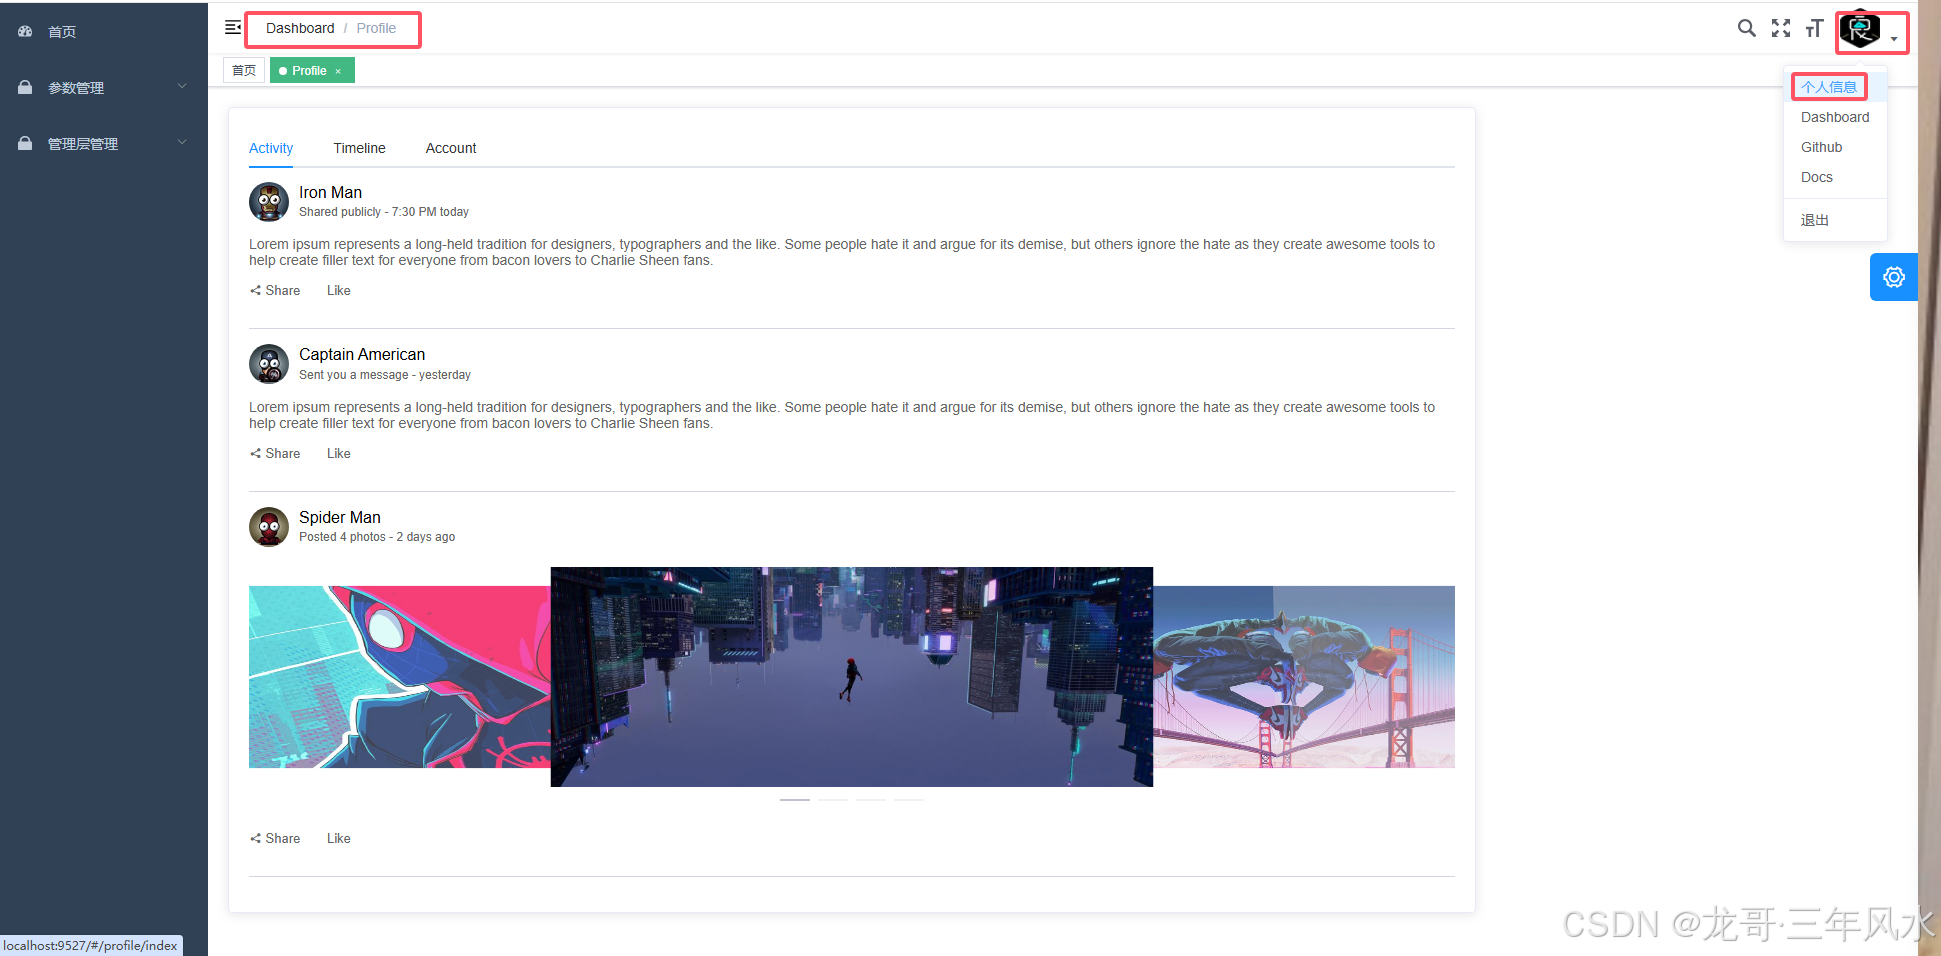Open the upside-down city photo
The width and height of the screenshot is (1941, 956).
coord(852,677)
